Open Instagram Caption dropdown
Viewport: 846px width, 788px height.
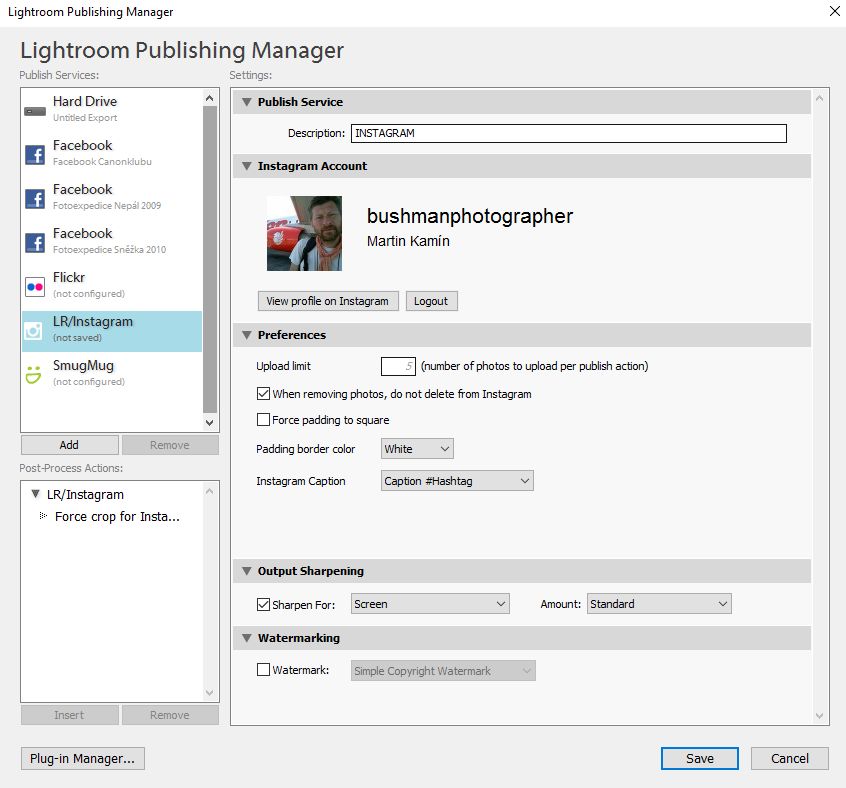(457, 481)
